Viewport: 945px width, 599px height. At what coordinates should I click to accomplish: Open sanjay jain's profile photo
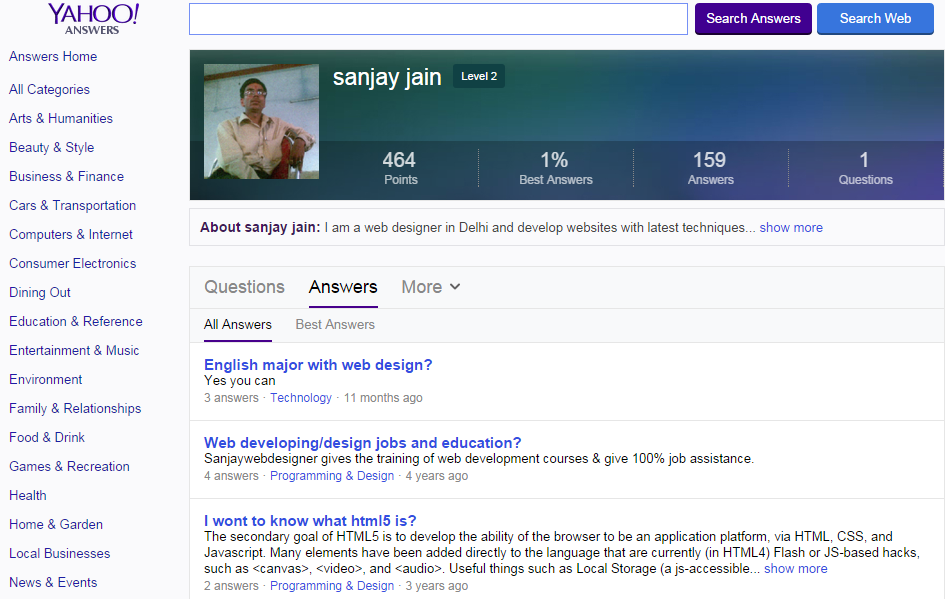coord(262,122)
